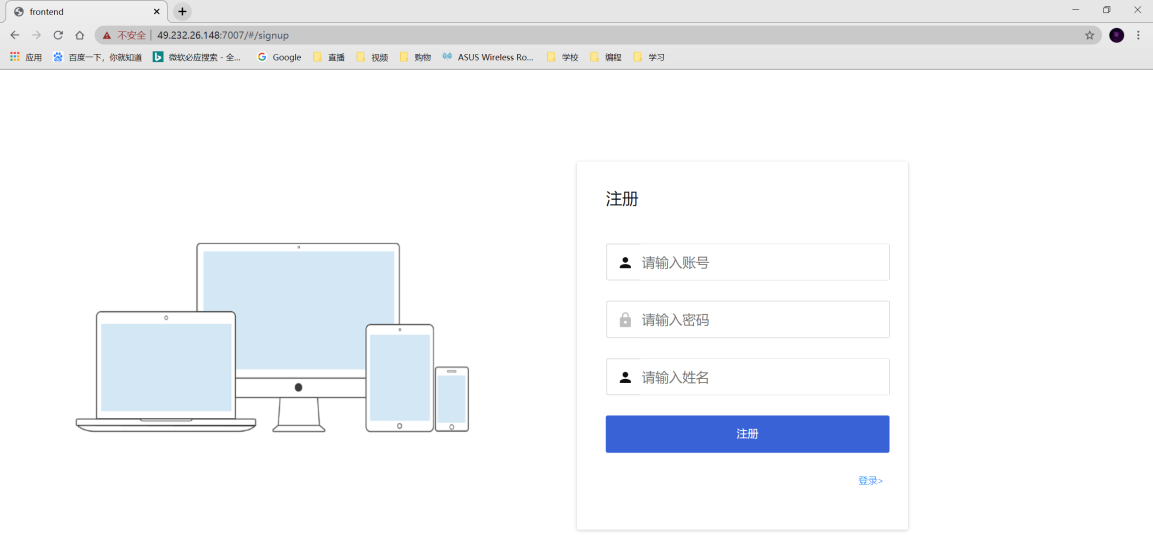Open the 应用 apps shortcut
Image resolution: width=1153 pixels, height=535 pixels.
tap(26, 57)
